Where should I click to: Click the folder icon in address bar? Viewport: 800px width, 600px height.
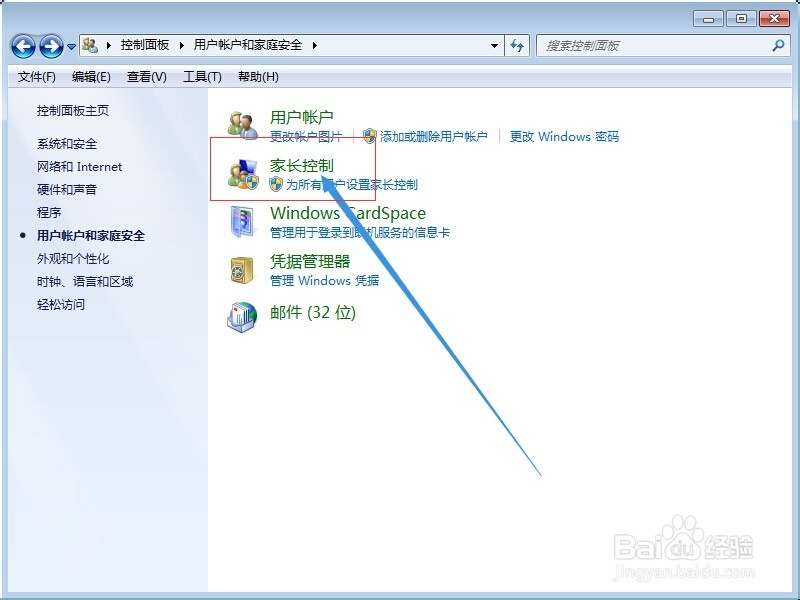click(91, 45)
